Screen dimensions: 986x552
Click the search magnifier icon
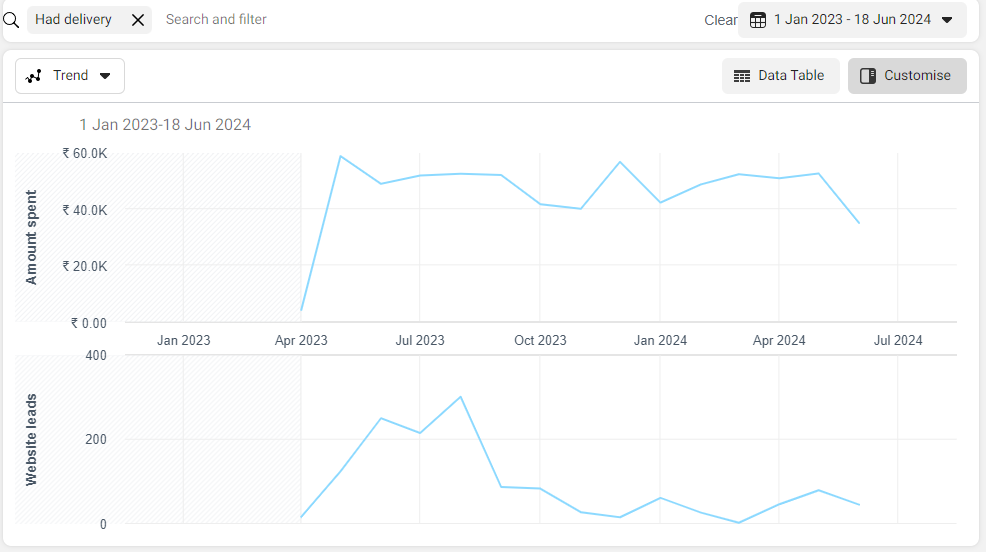pos(12,20)
